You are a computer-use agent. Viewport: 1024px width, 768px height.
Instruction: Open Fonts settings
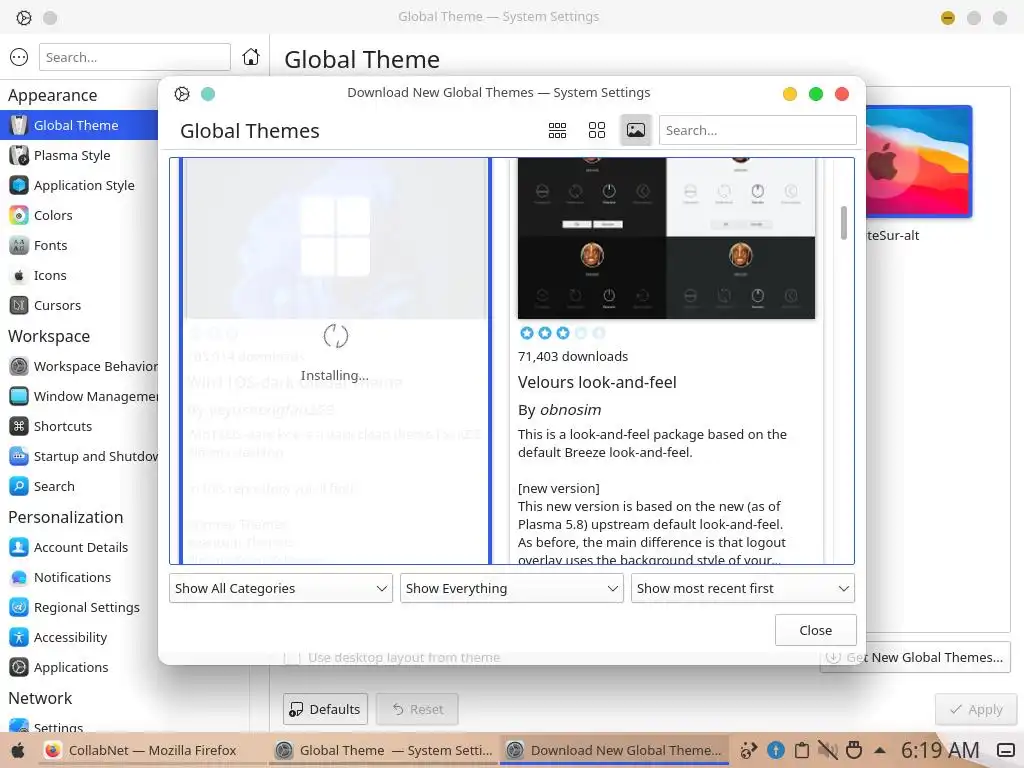tap(79, 246)
